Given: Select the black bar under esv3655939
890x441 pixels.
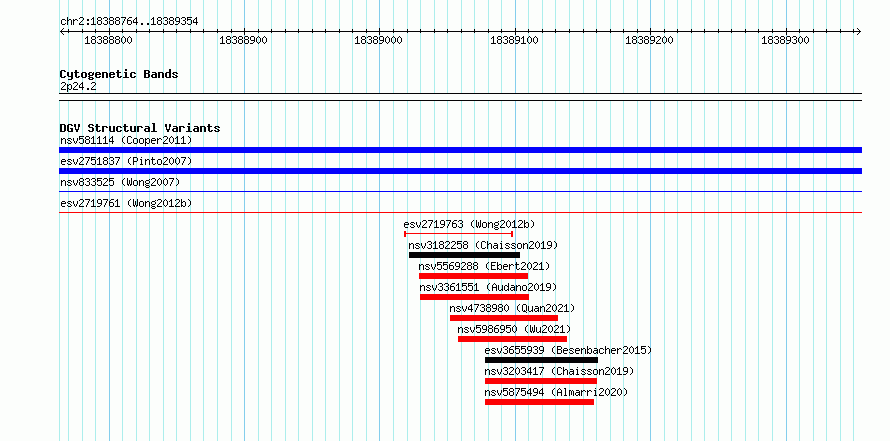Looking at the screenshot, I should click(541, 360).
